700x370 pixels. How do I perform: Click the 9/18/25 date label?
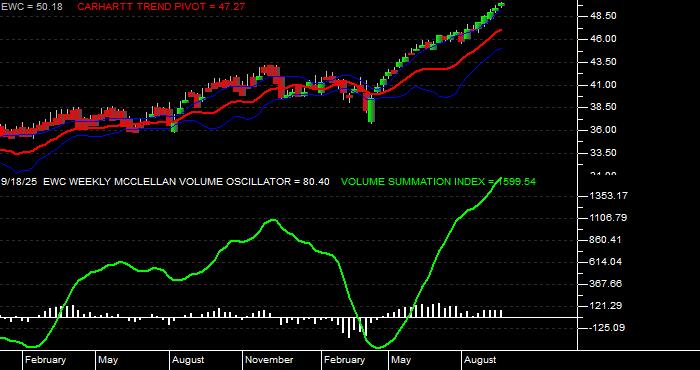click(x=20, y=182)
